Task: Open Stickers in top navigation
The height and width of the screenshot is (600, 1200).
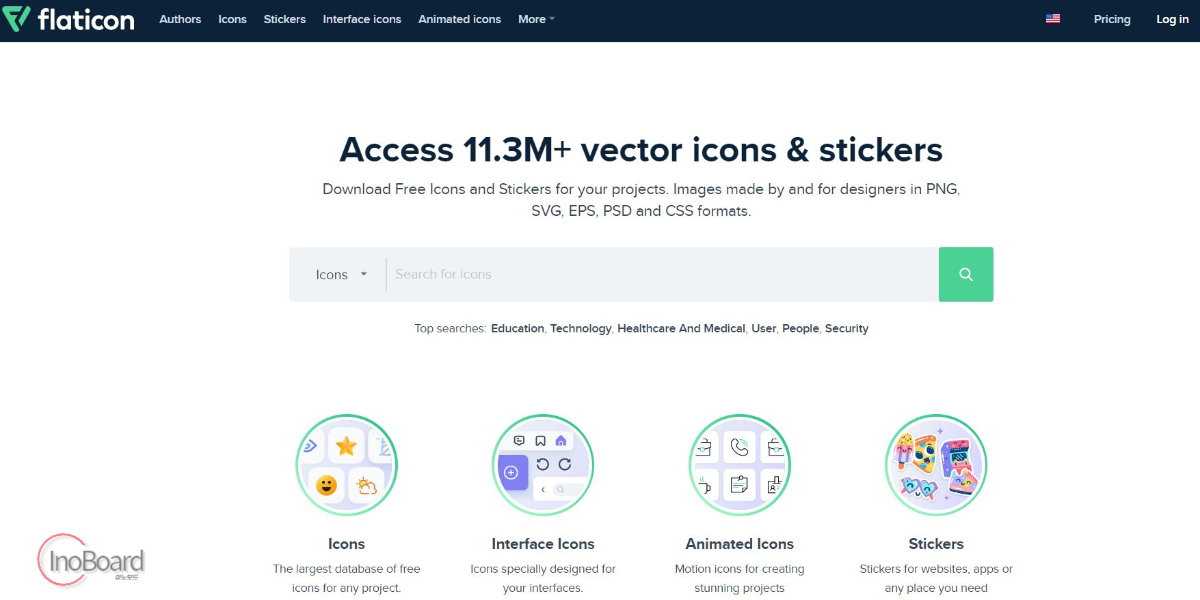Action: pyautogui.click(x=285, y=19)
